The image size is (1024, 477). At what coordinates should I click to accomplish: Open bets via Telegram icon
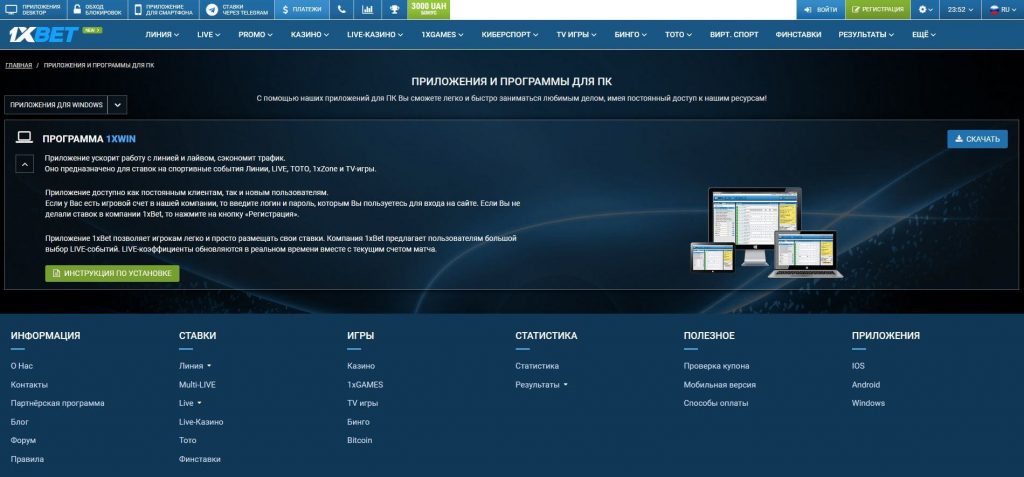point(212,10)
